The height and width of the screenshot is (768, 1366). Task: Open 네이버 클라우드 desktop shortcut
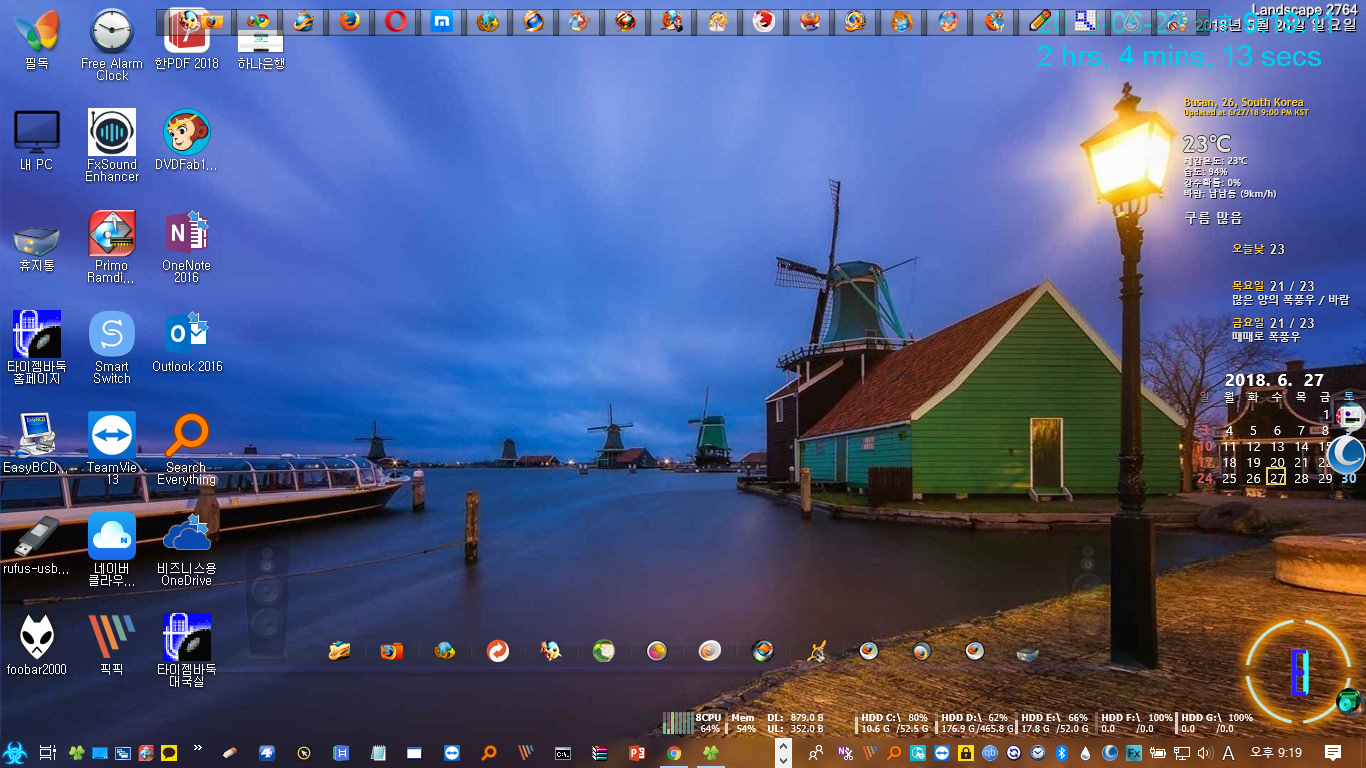click(x=112, y=549)
